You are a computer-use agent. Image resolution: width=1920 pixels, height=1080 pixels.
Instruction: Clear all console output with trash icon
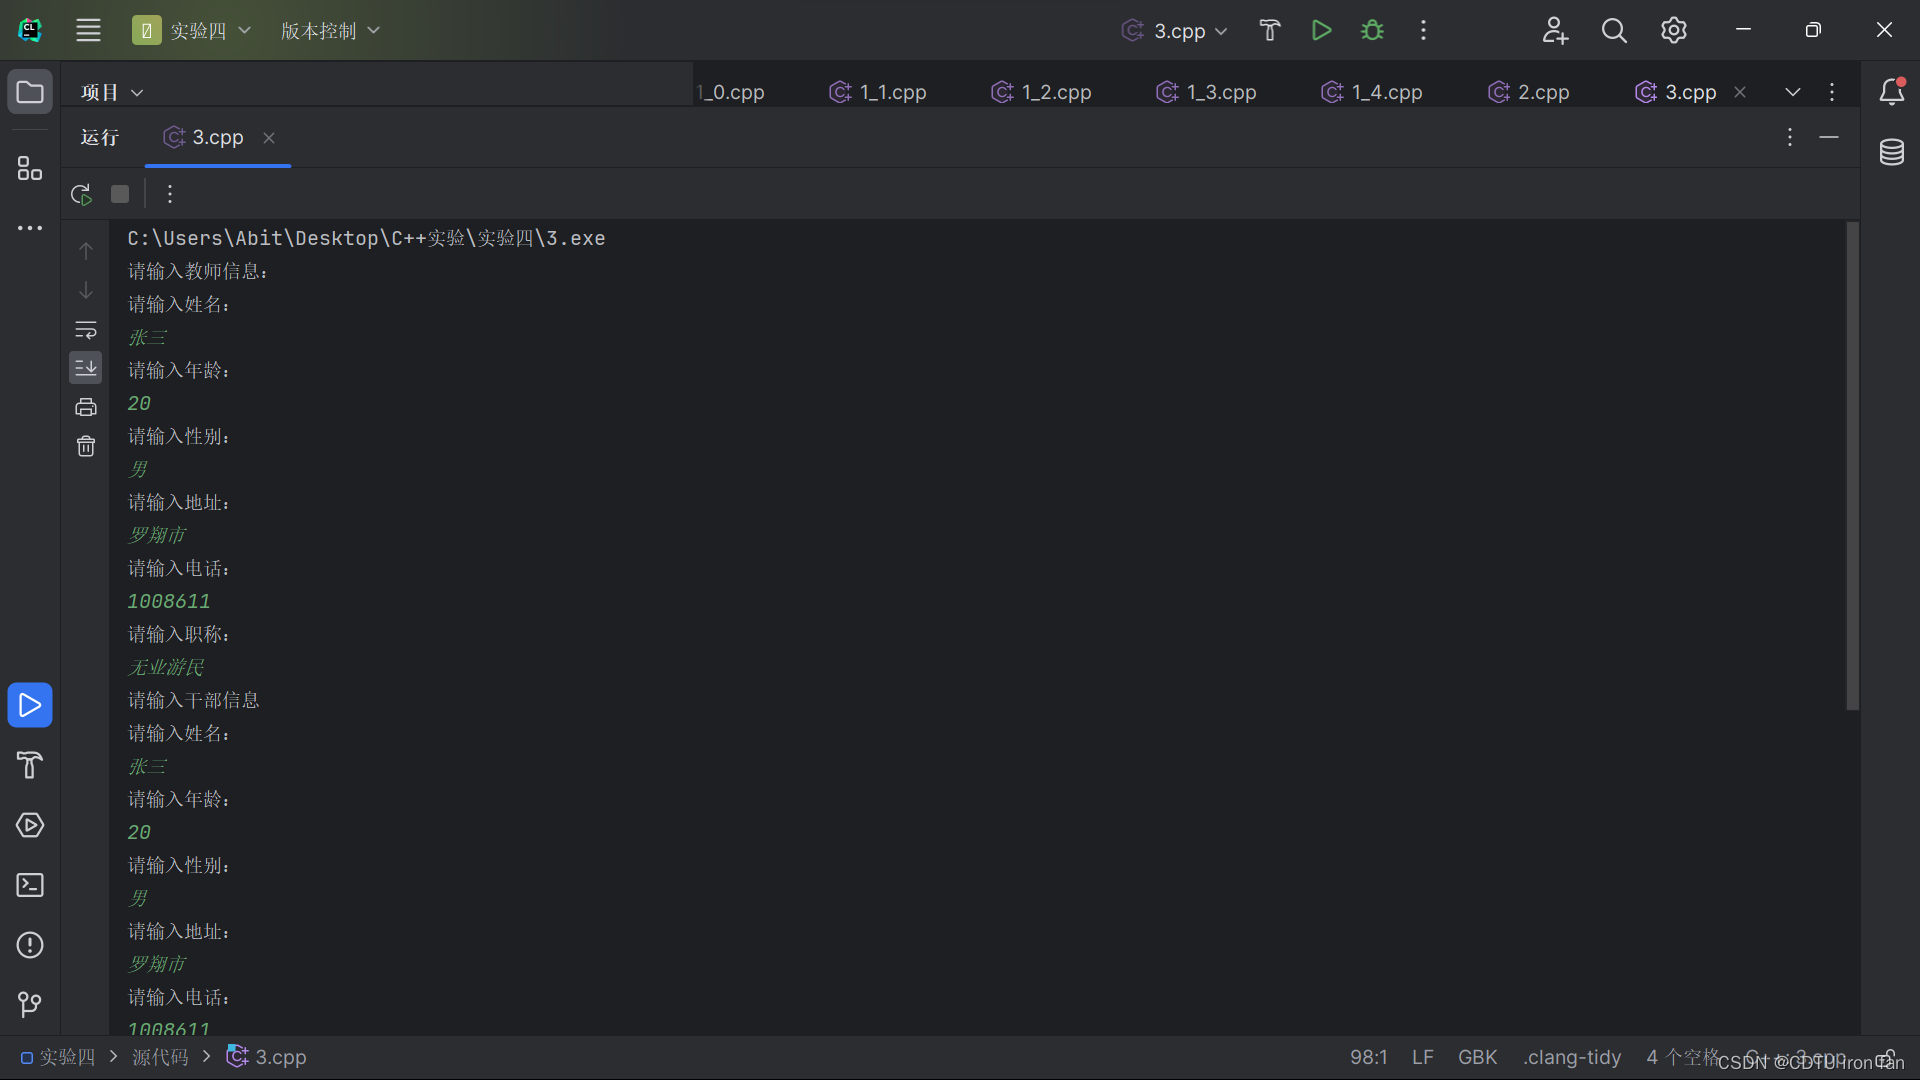(x=86, y=446)
